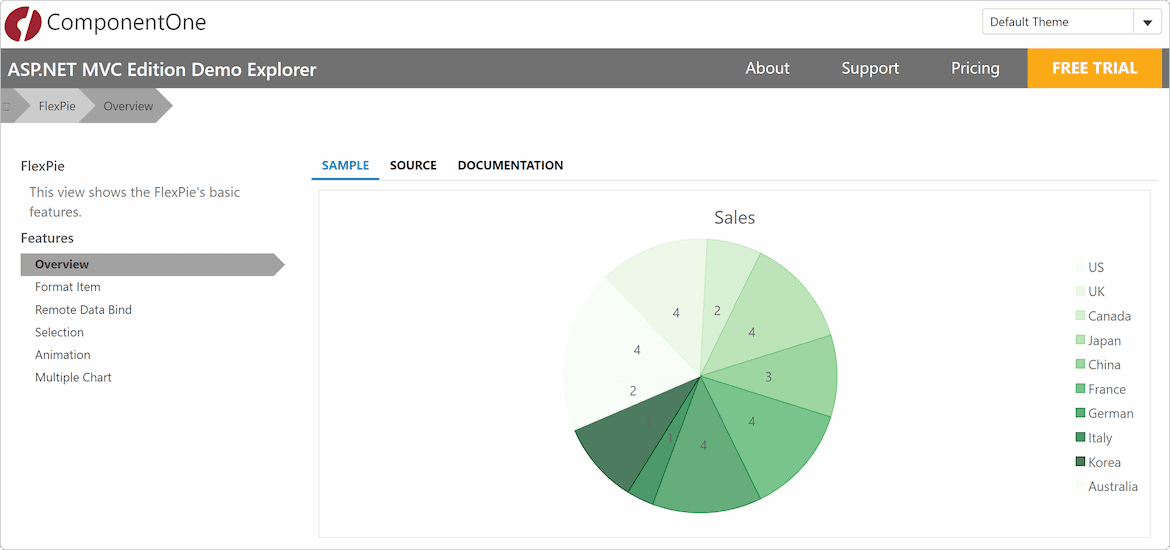Viewport: 1170px width, 550px height.
Task: Click the Default Theme combo box field
Action: pyautogui.click(x=1056, y=23)
